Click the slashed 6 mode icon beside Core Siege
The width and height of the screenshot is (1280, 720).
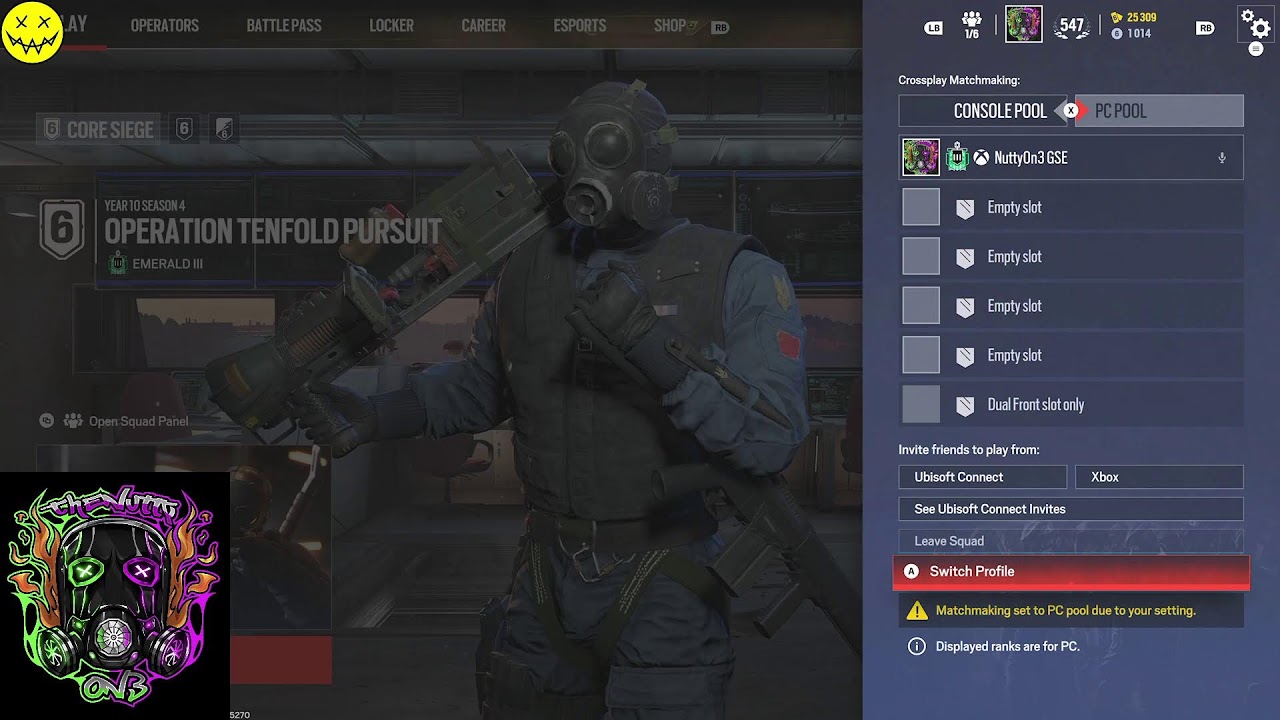pyautogui.click(x=224, y=129)
